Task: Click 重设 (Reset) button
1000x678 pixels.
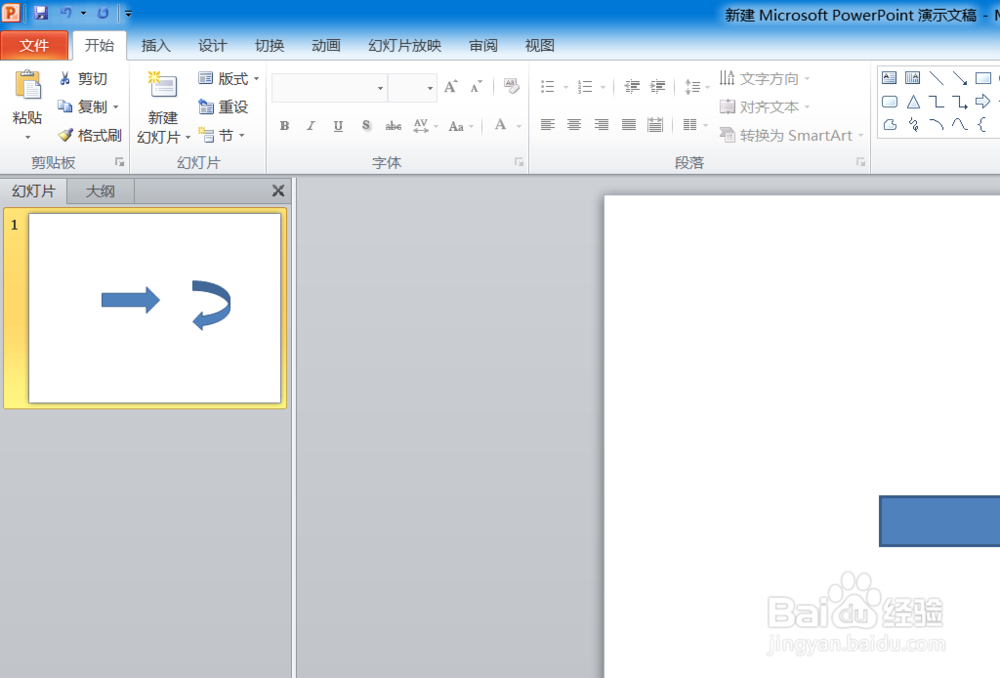Action: point(223,107)
